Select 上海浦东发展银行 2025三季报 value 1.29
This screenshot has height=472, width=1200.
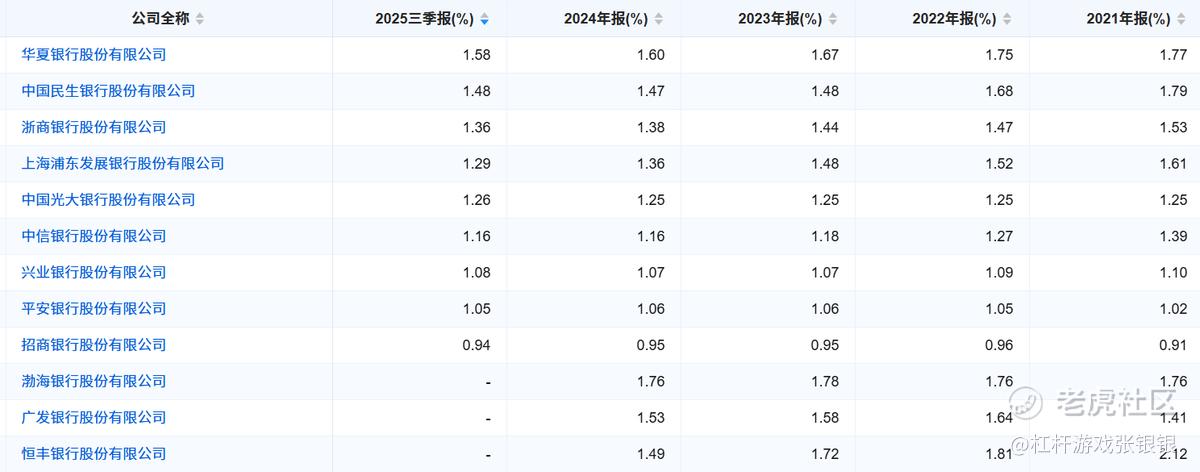click(477, 164)
